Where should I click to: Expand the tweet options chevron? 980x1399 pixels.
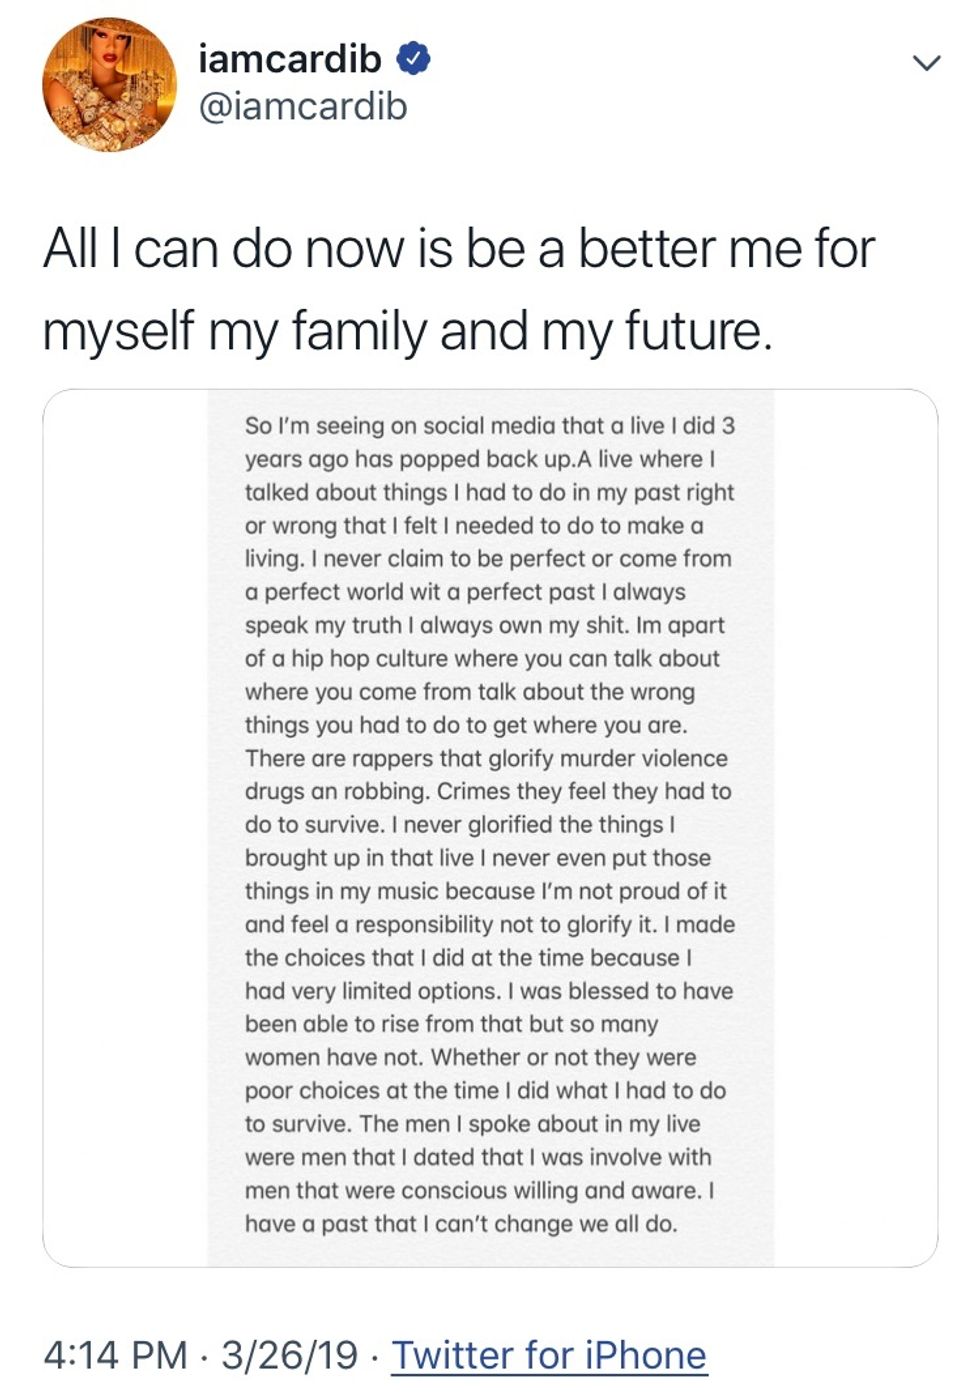point(927,63)
